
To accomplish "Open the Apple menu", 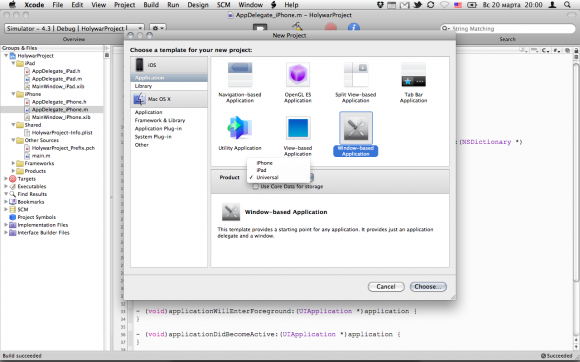I will click(x=13, y=5).
